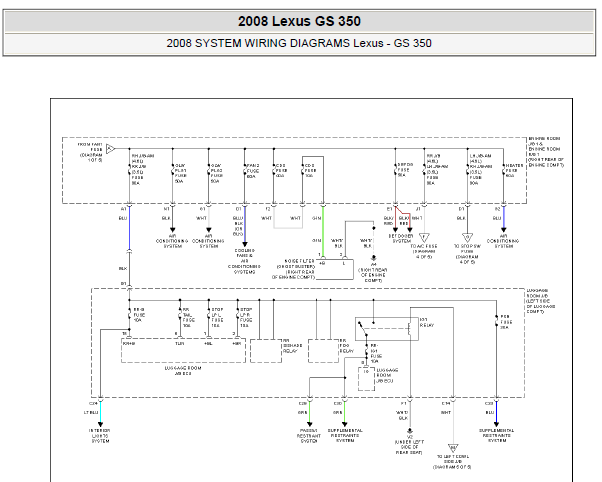Click the triangle F connector above TO A/C FUSE
The height and width of the screenshot is (482, 602).
tap(424, 237)
